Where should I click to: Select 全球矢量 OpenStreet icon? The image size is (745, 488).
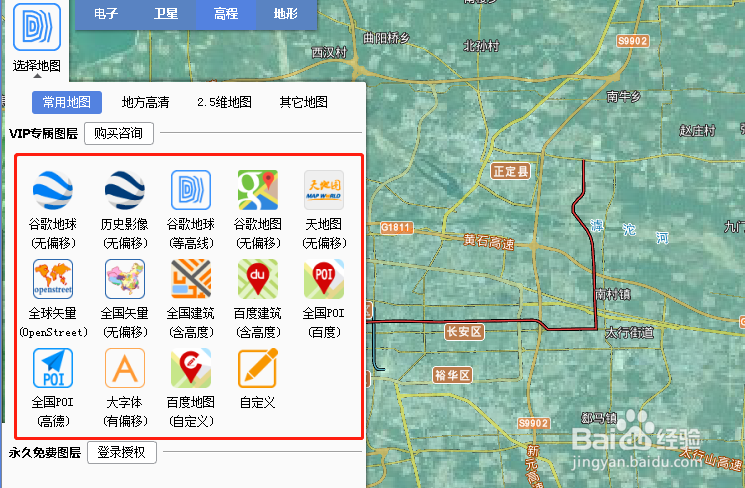[53, 279]
